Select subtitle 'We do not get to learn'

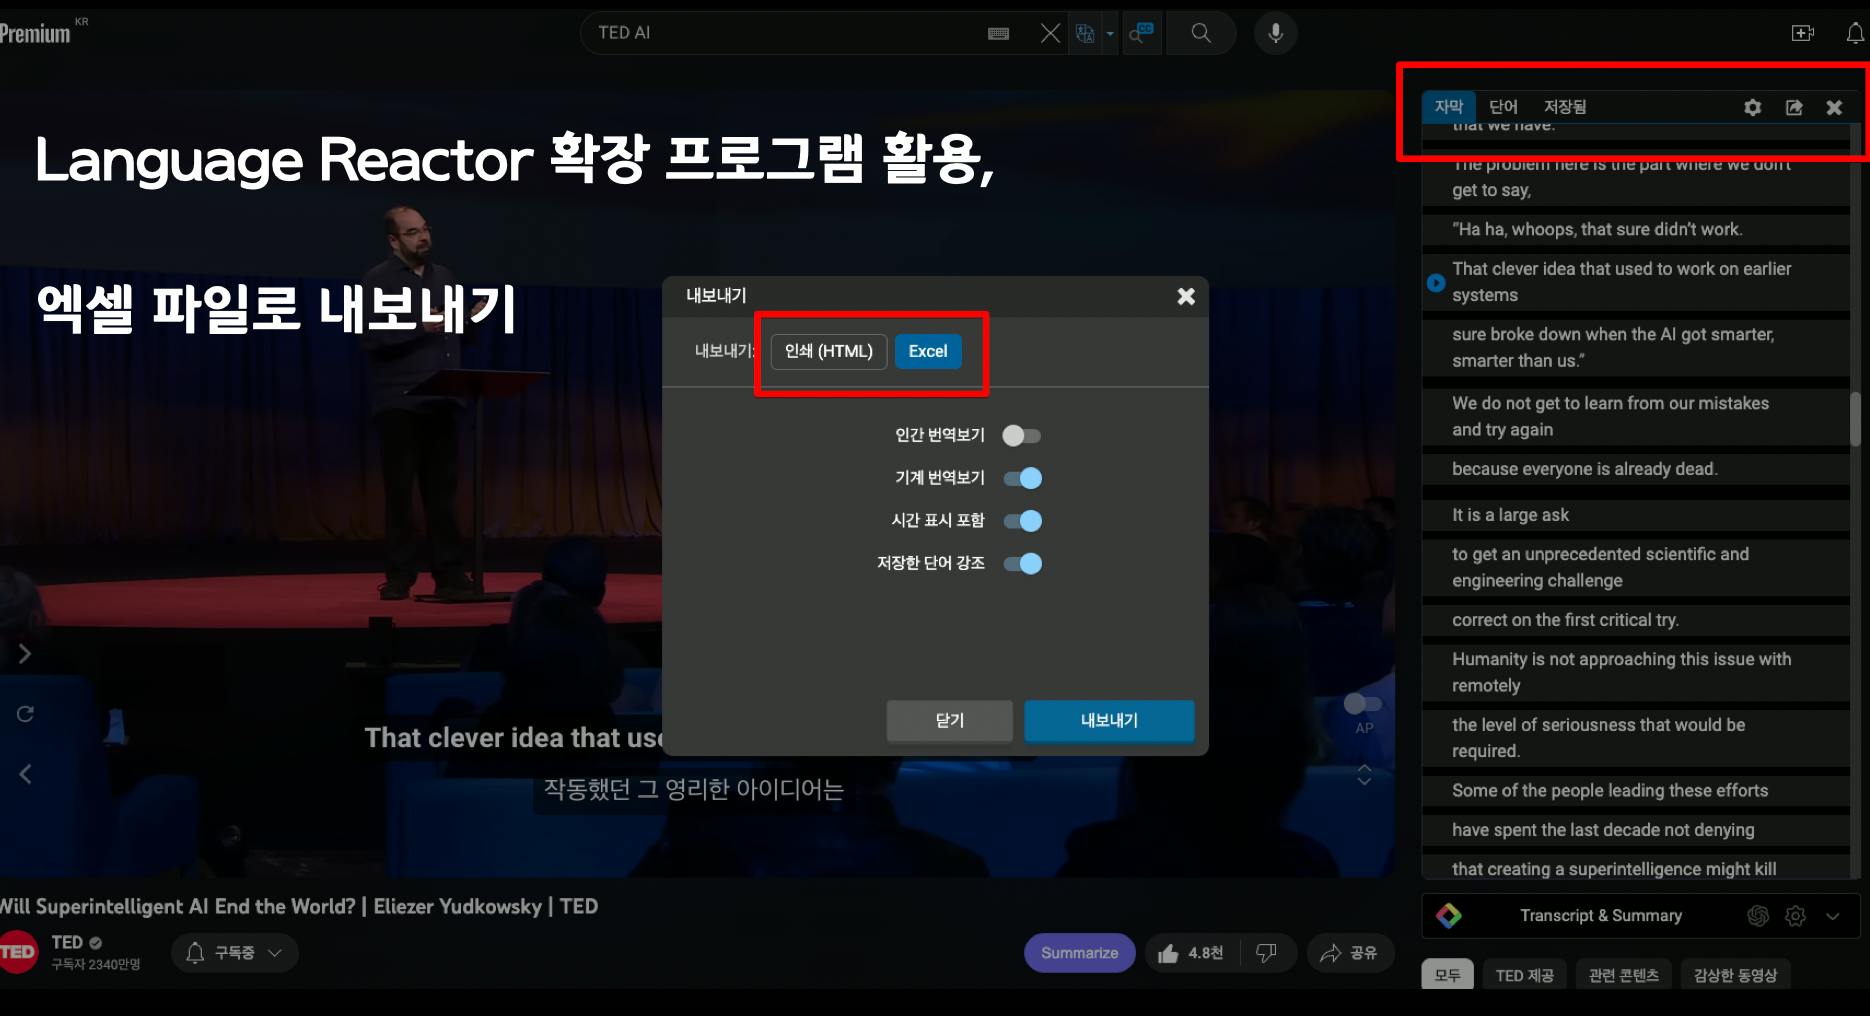point(1636,416)
